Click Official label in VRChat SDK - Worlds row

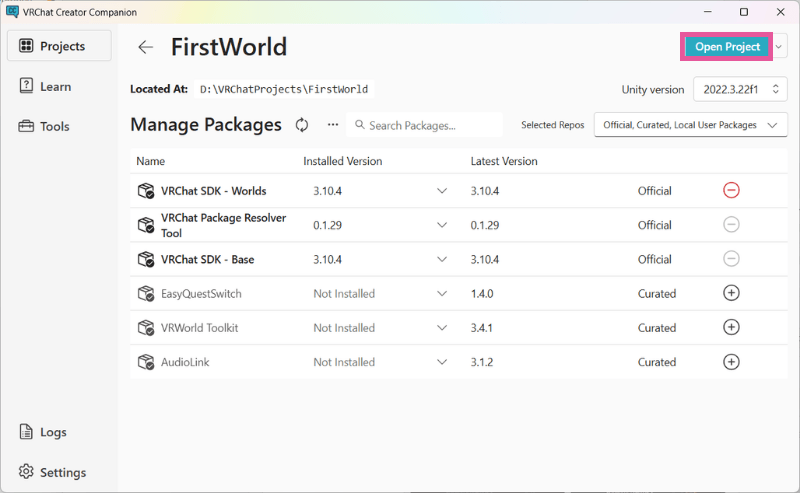(655, 191)
